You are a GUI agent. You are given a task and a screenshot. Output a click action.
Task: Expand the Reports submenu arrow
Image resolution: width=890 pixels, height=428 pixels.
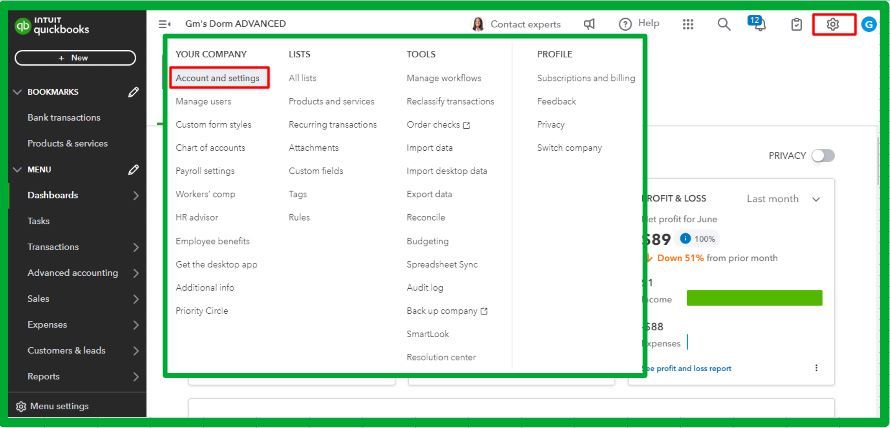click(x=136, y=376)
